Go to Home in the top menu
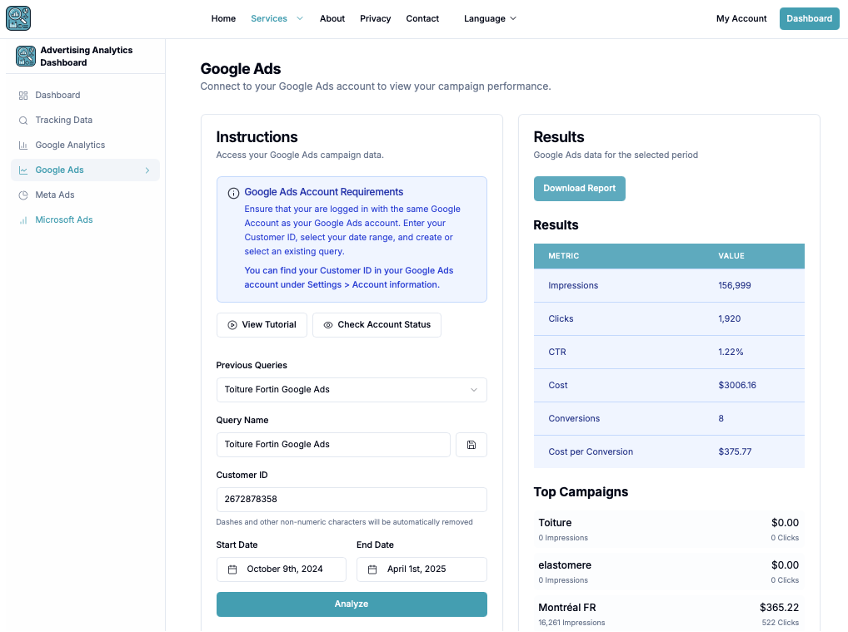This screenshot has height=632, width=848. 223,18
